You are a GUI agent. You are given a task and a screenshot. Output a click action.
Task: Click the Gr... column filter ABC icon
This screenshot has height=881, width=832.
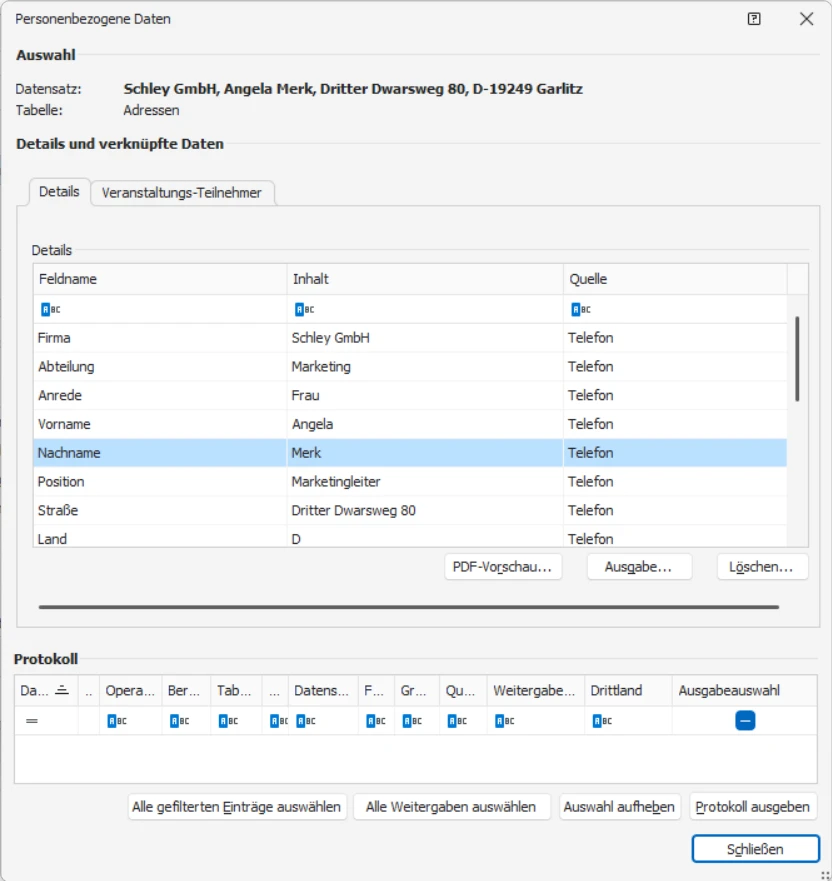pyautogui.click(x=412, y=721)
